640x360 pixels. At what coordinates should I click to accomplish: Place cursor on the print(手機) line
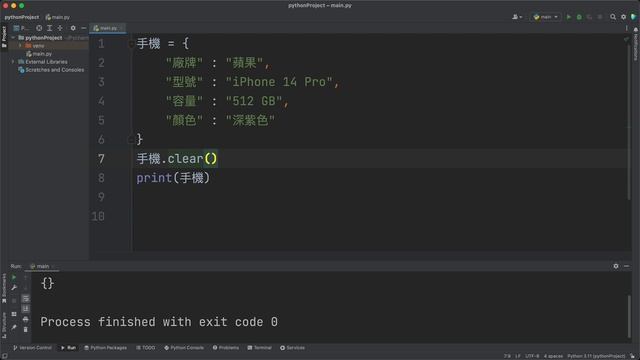coord(173,178)
